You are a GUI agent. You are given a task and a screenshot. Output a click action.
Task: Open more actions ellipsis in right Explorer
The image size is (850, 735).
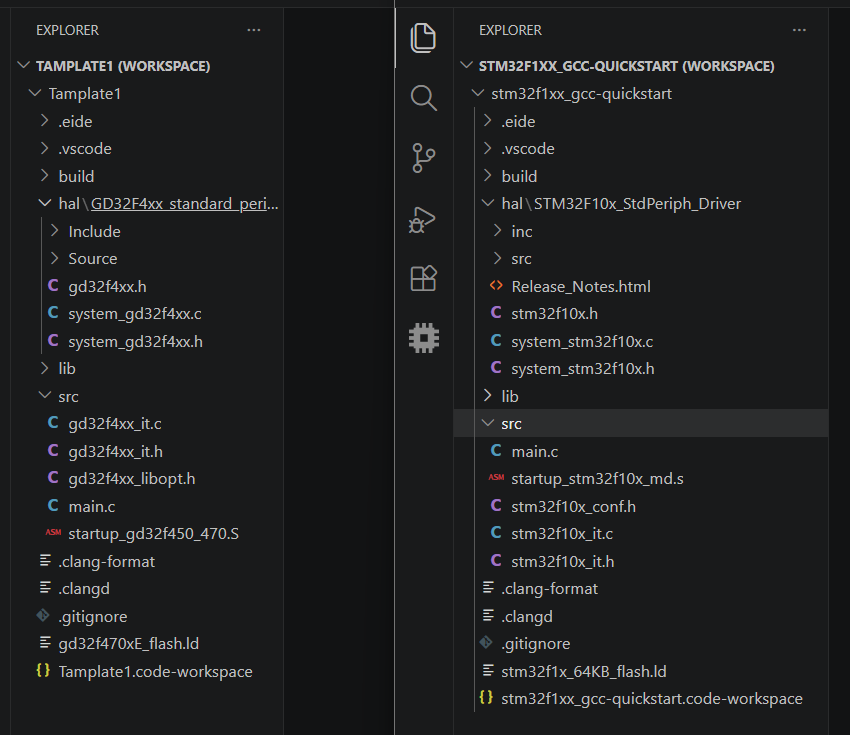tap(799, 30)
